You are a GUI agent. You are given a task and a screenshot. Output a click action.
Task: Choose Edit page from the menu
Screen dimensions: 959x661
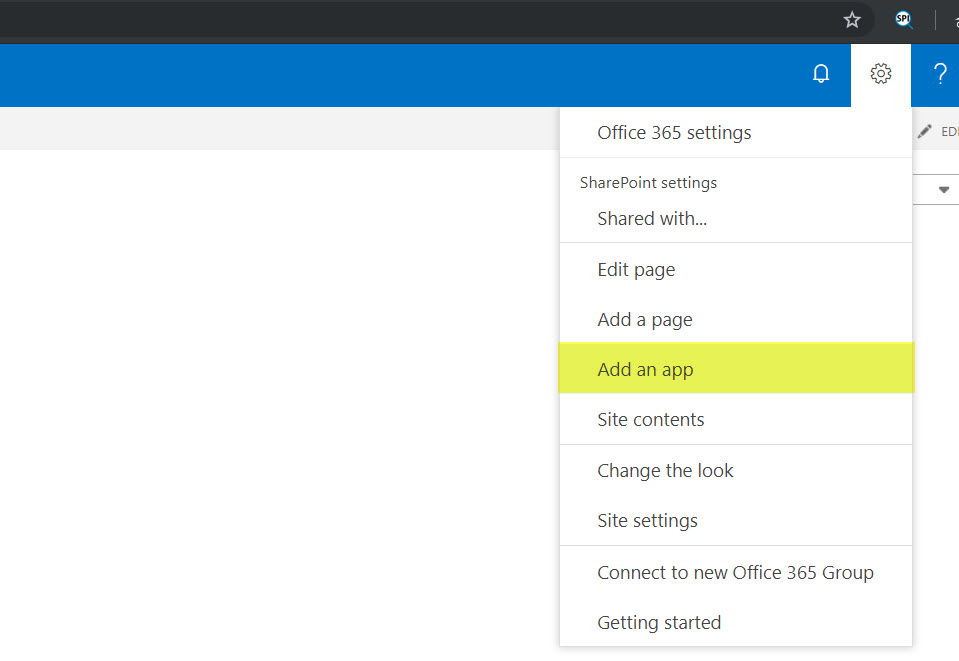coord(736,270)
